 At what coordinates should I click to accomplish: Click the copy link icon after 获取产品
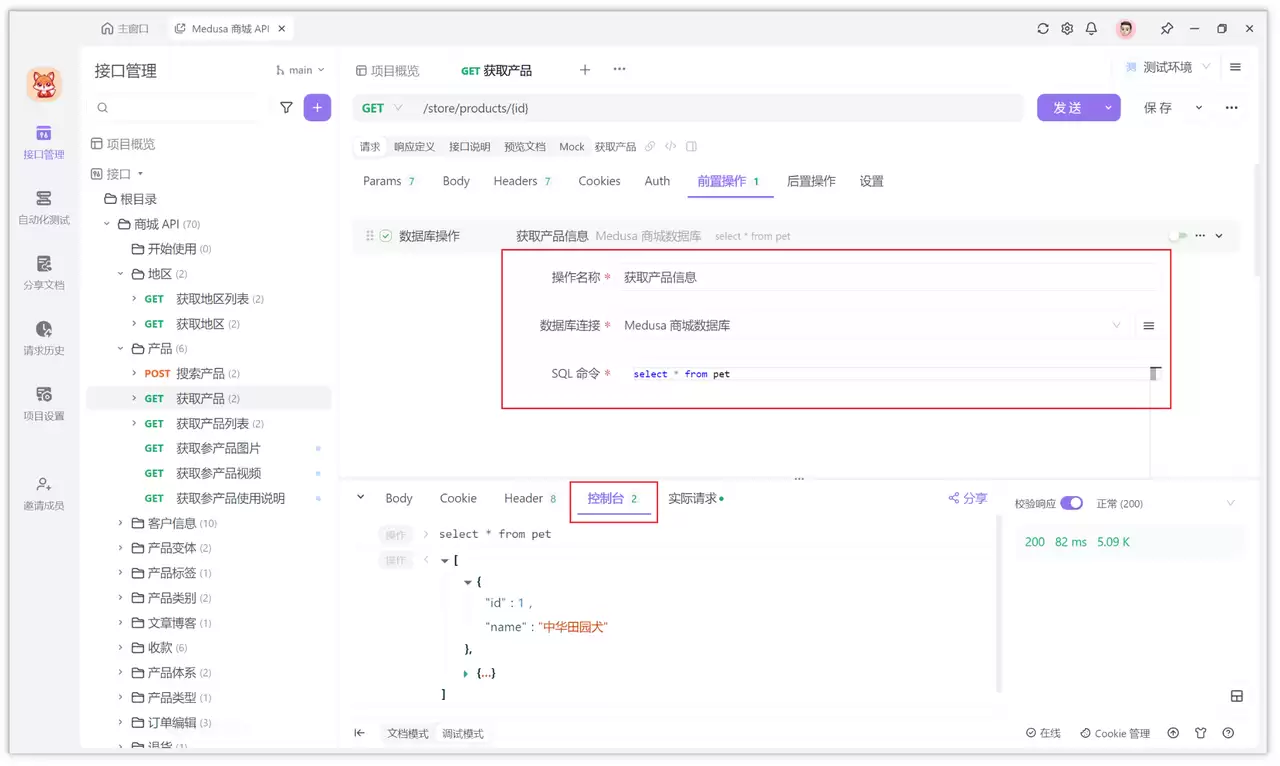tap(650, 146)
